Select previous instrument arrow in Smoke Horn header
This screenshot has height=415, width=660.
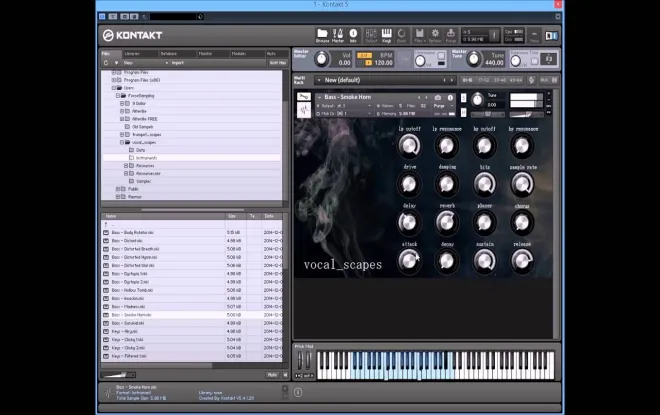(x=419, y=97)
